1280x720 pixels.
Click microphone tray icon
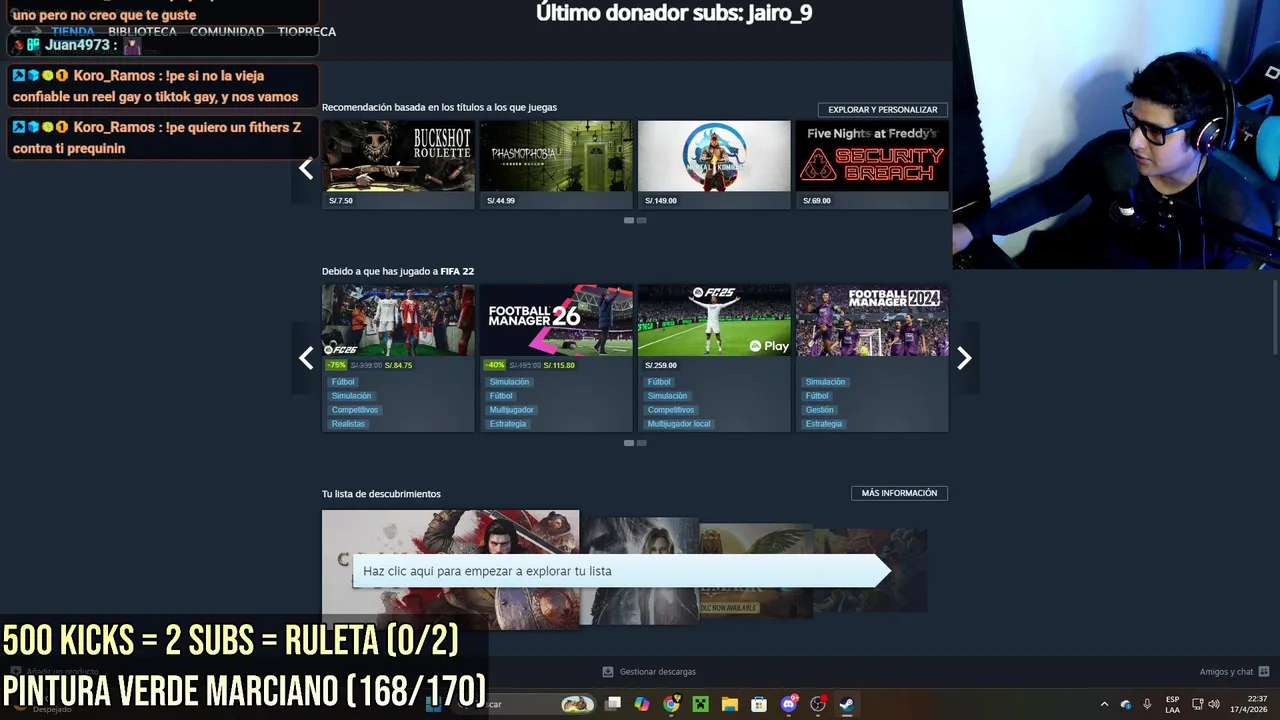[x=1147, y=704]
